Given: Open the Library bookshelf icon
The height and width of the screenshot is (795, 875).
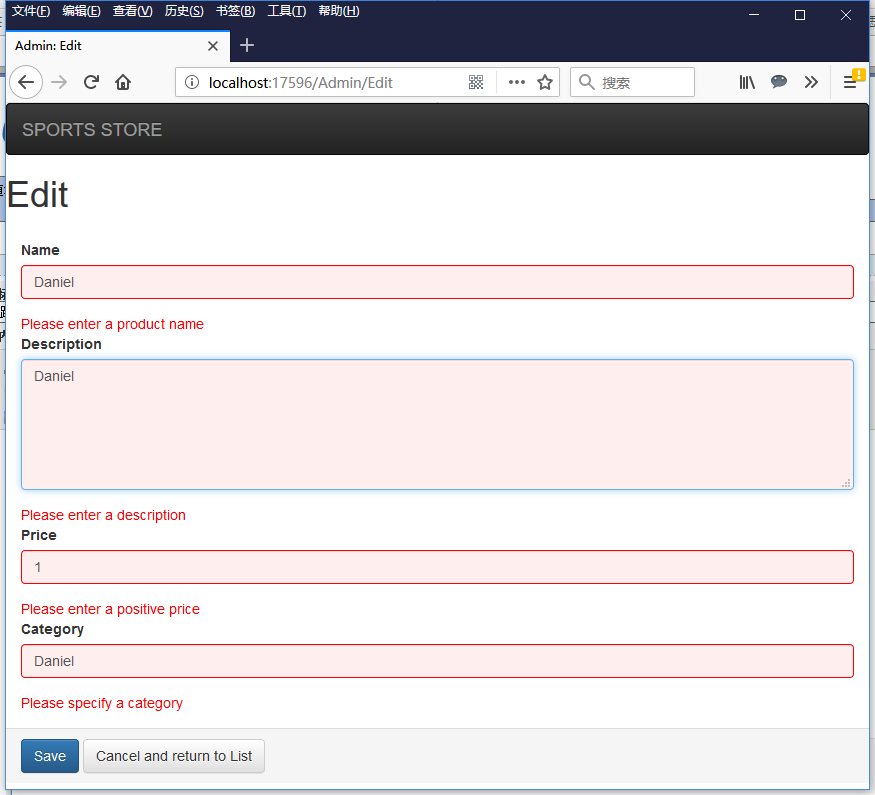Looking at the screenshot, I should pos(747,83).
